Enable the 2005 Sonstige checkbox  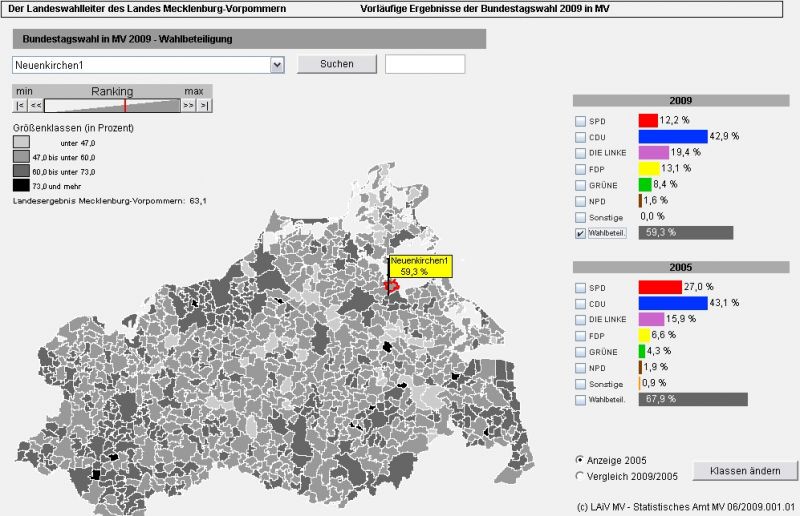tap(580, 384)
